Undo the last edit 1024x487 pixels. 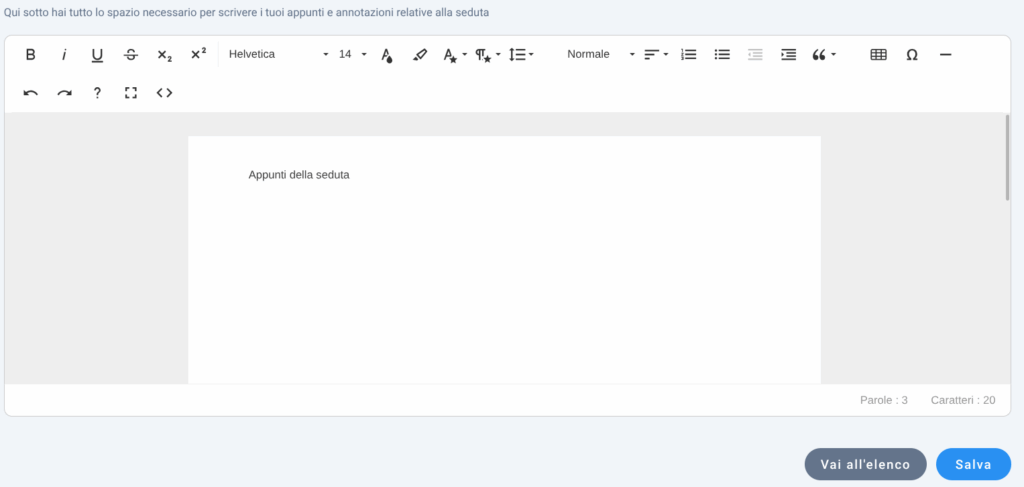(x=30, y=93)
